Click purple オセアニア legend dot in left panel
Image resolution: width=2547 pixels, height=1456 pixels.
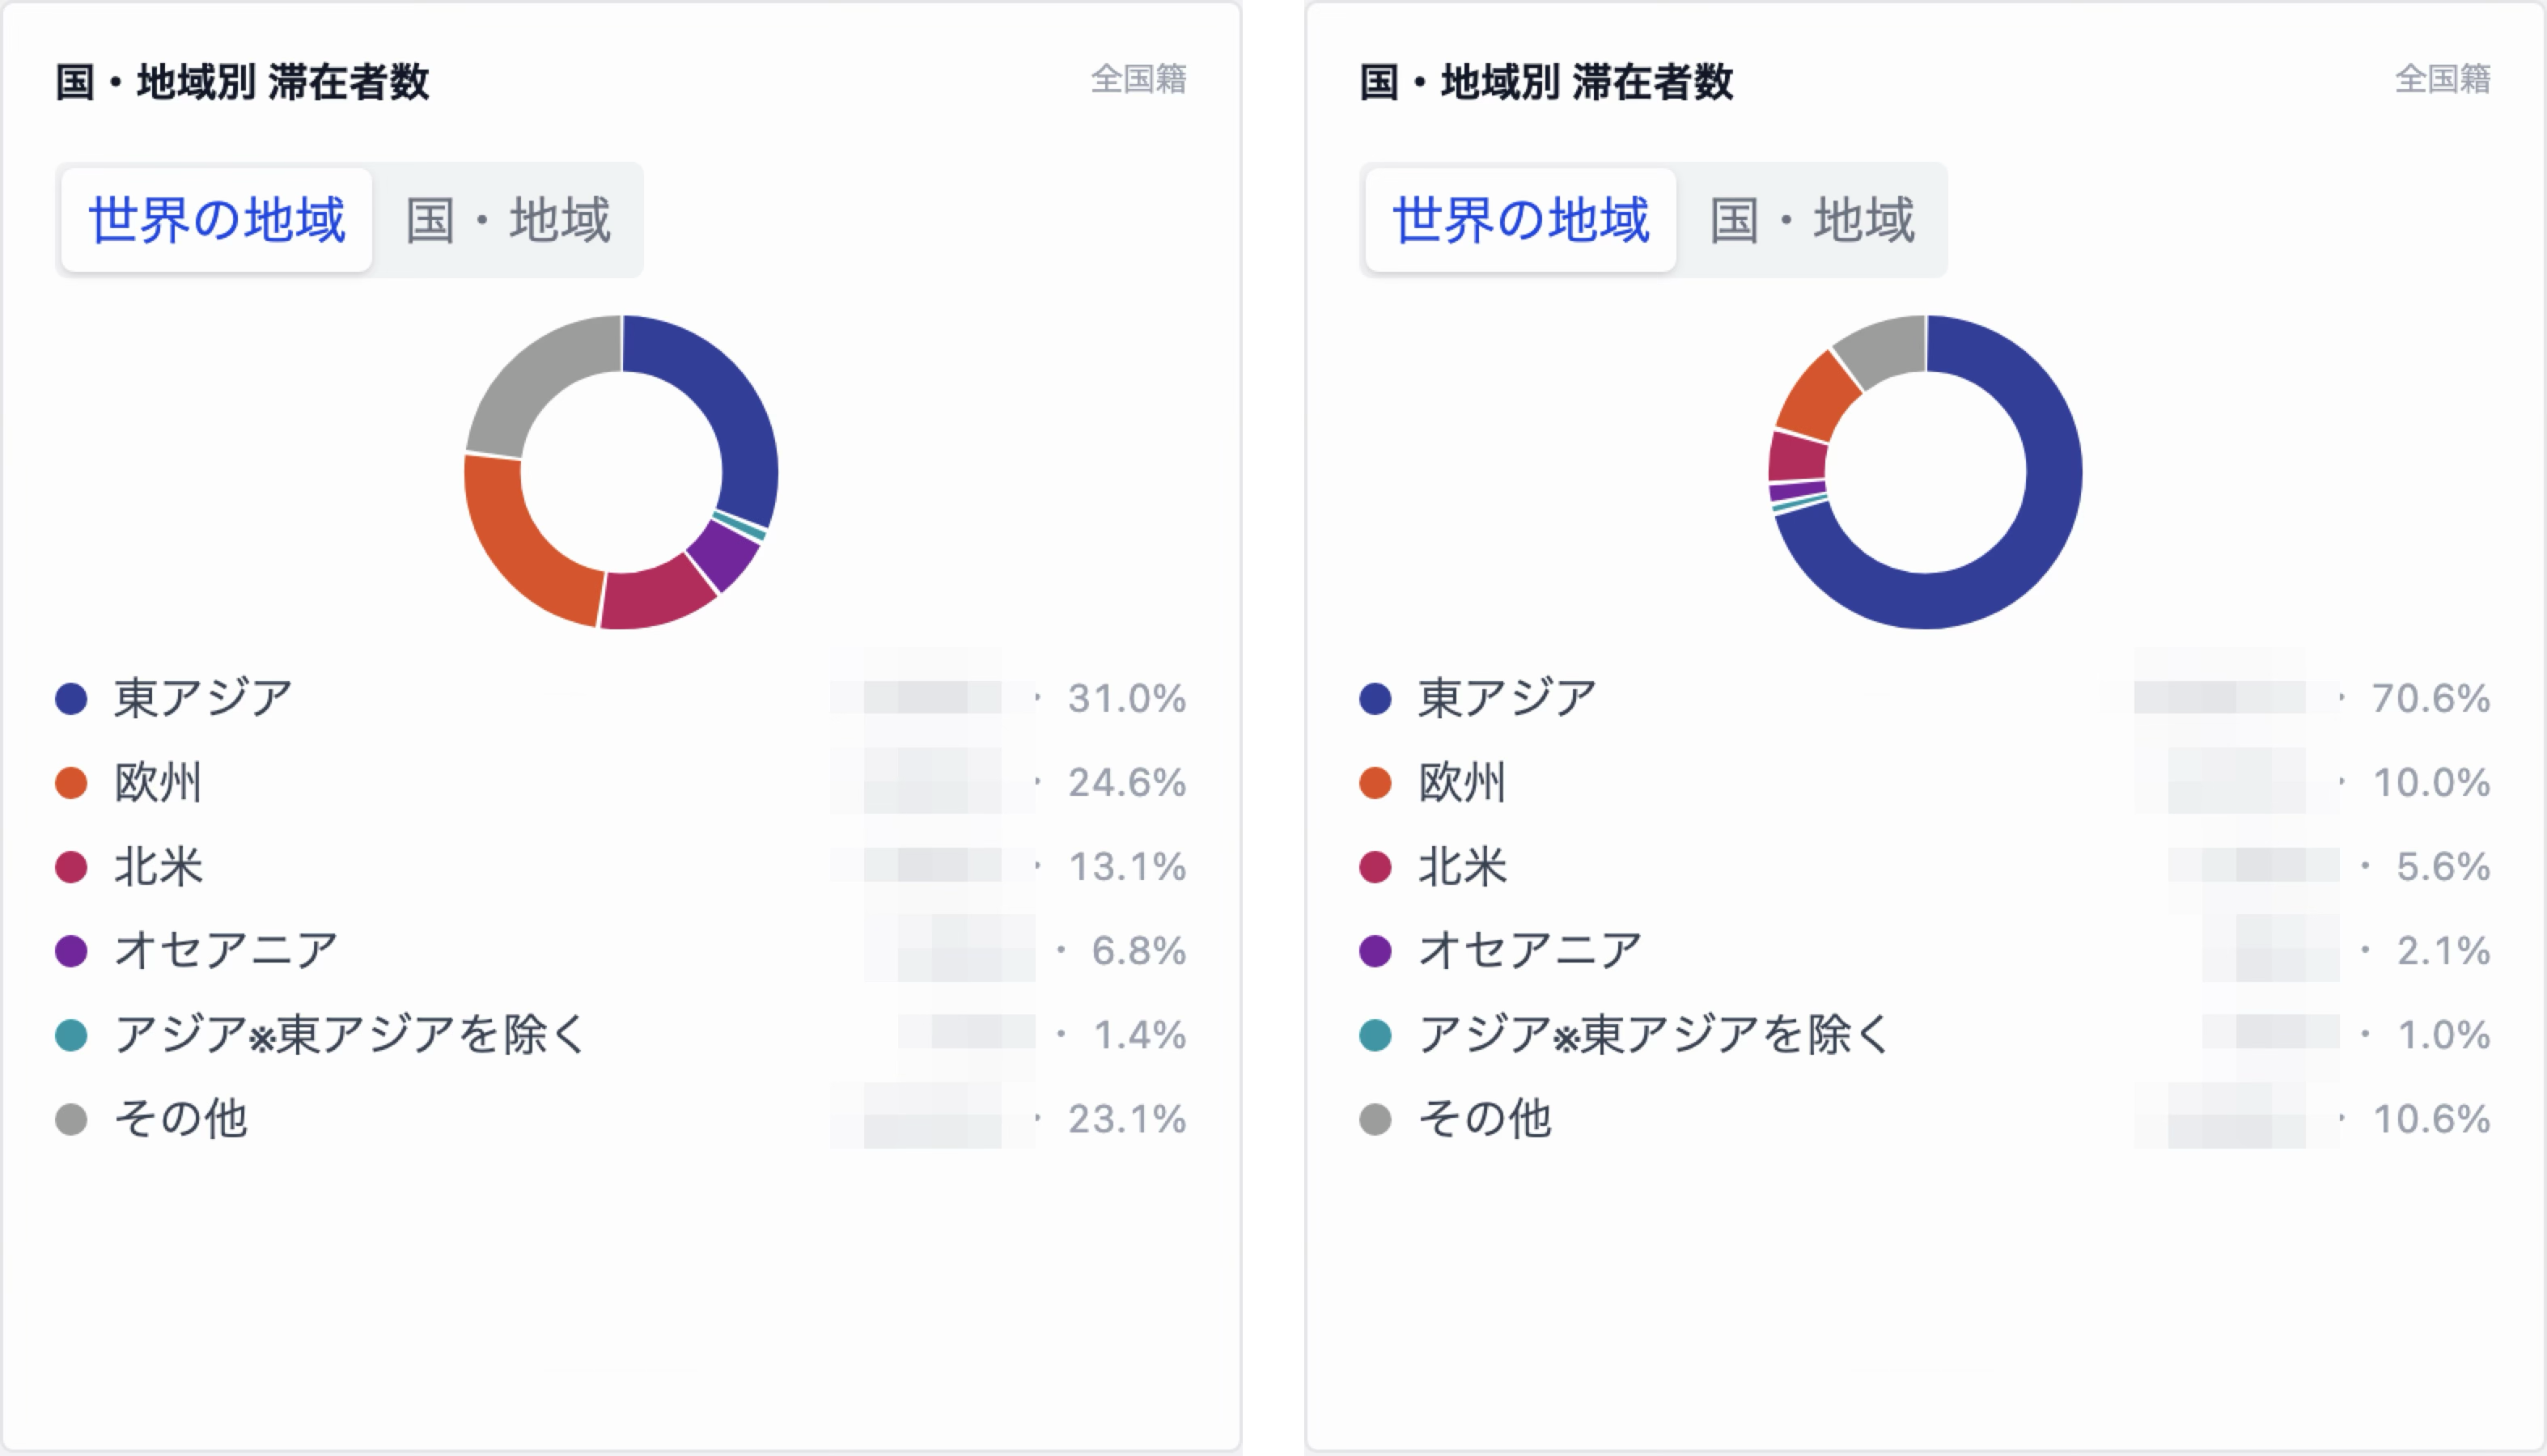(71, 950)
